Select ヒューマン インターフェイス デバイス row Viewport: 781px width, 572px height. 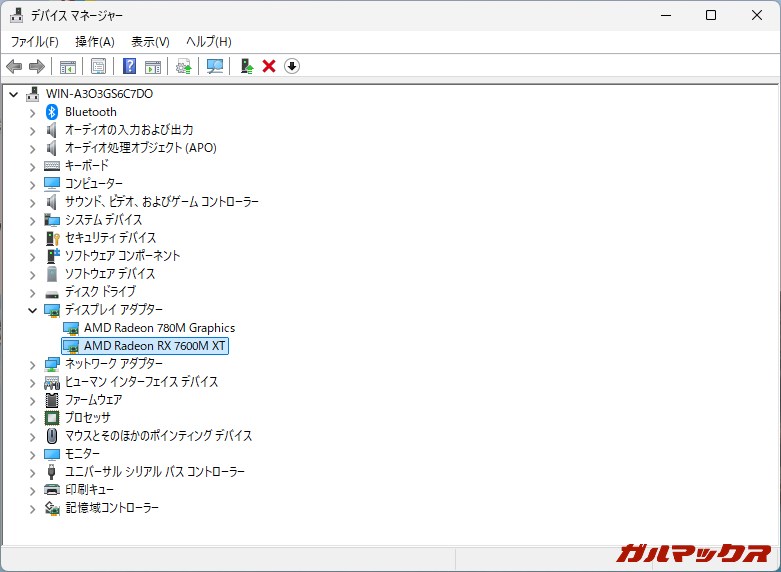point(141,382)
